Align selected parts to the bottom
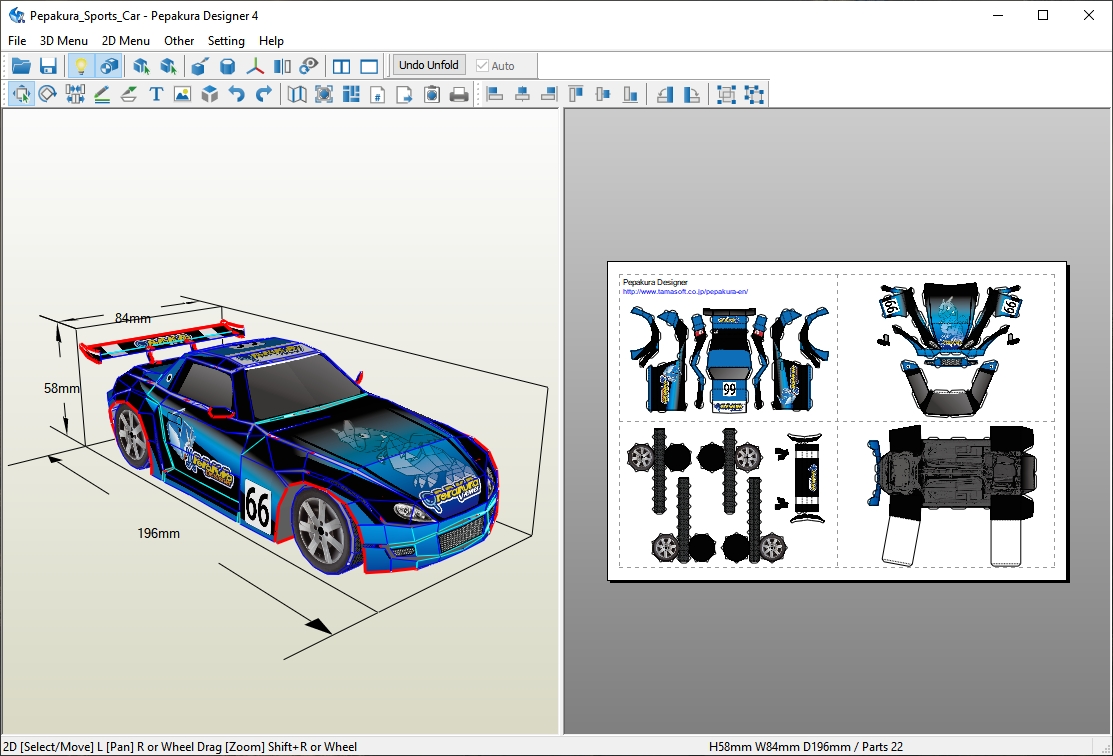 click(x=630, y=94)
